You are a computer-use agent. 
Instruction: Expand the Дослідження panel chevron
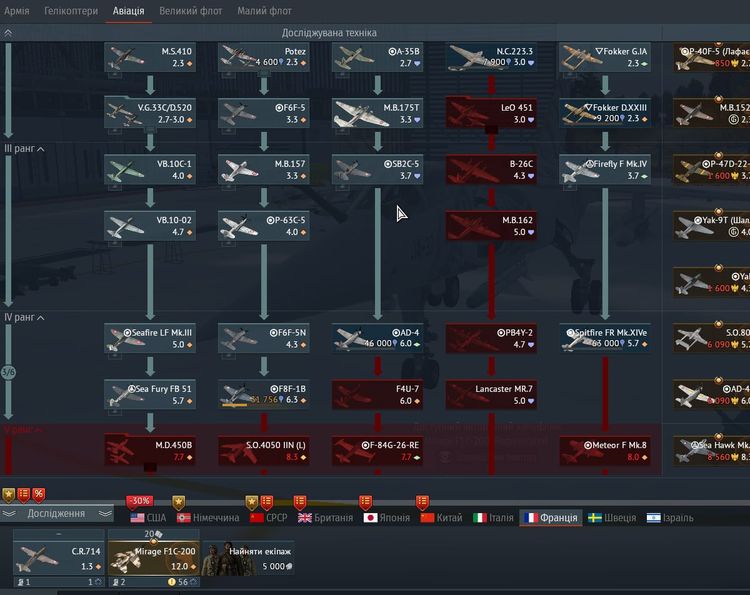coord(9,514)
